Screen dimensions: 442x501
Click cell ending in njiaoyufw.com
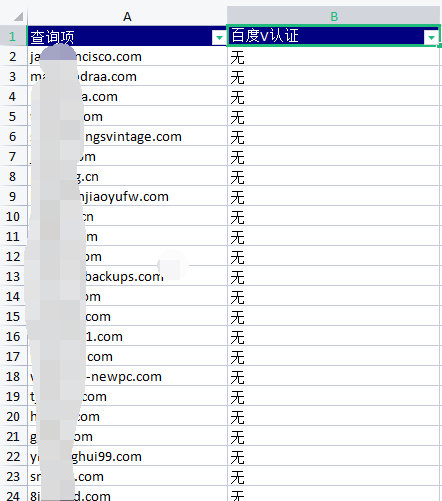(x=127, y=196)
